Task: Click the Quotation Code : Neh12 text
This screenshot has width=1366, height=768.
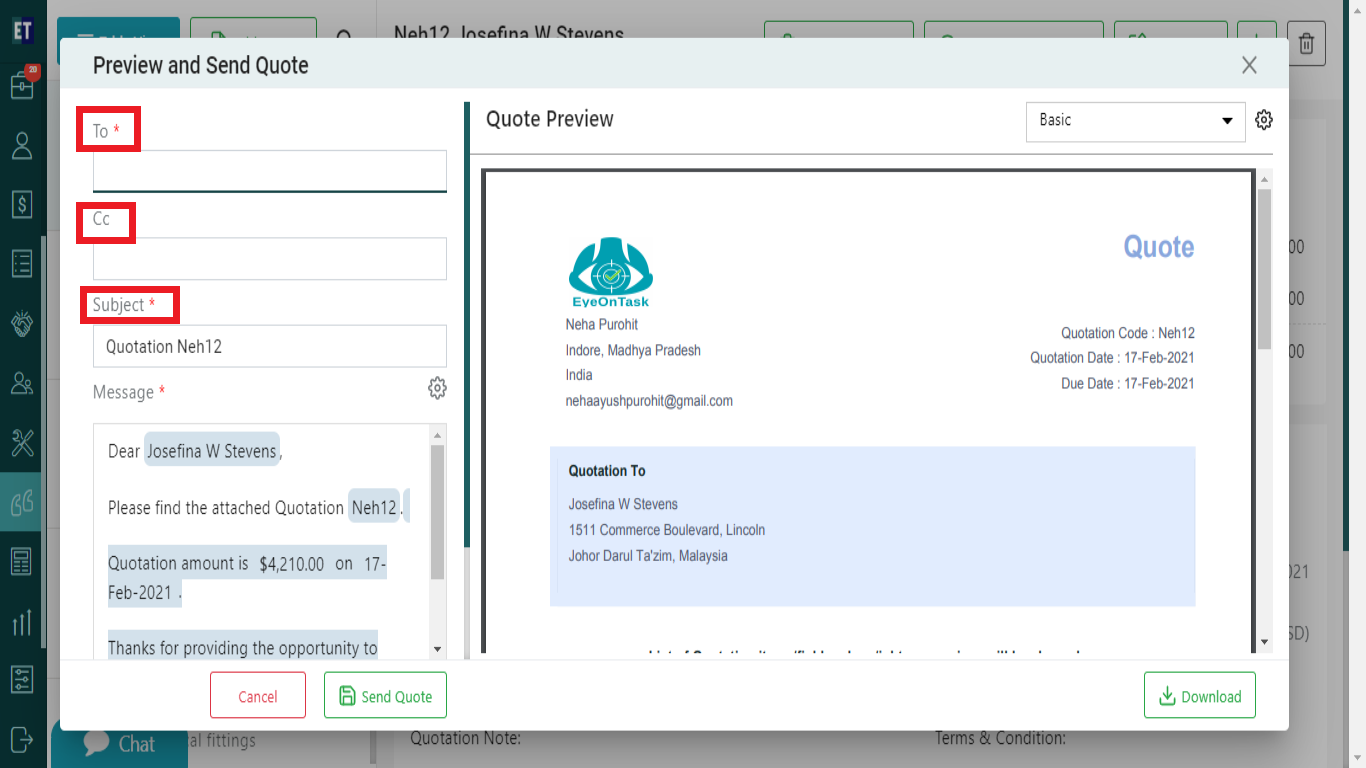Action: coord(1128,333)
